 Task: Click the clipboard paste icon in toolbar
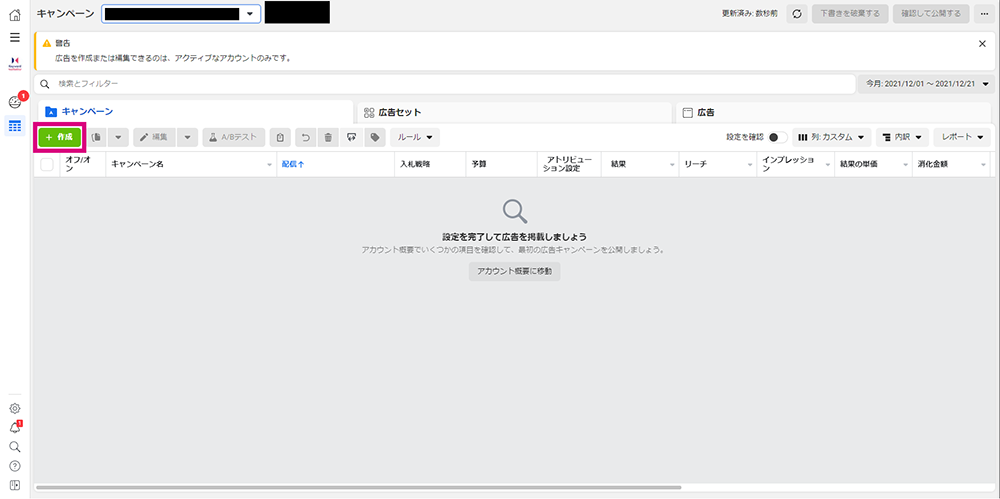[280, 137]
